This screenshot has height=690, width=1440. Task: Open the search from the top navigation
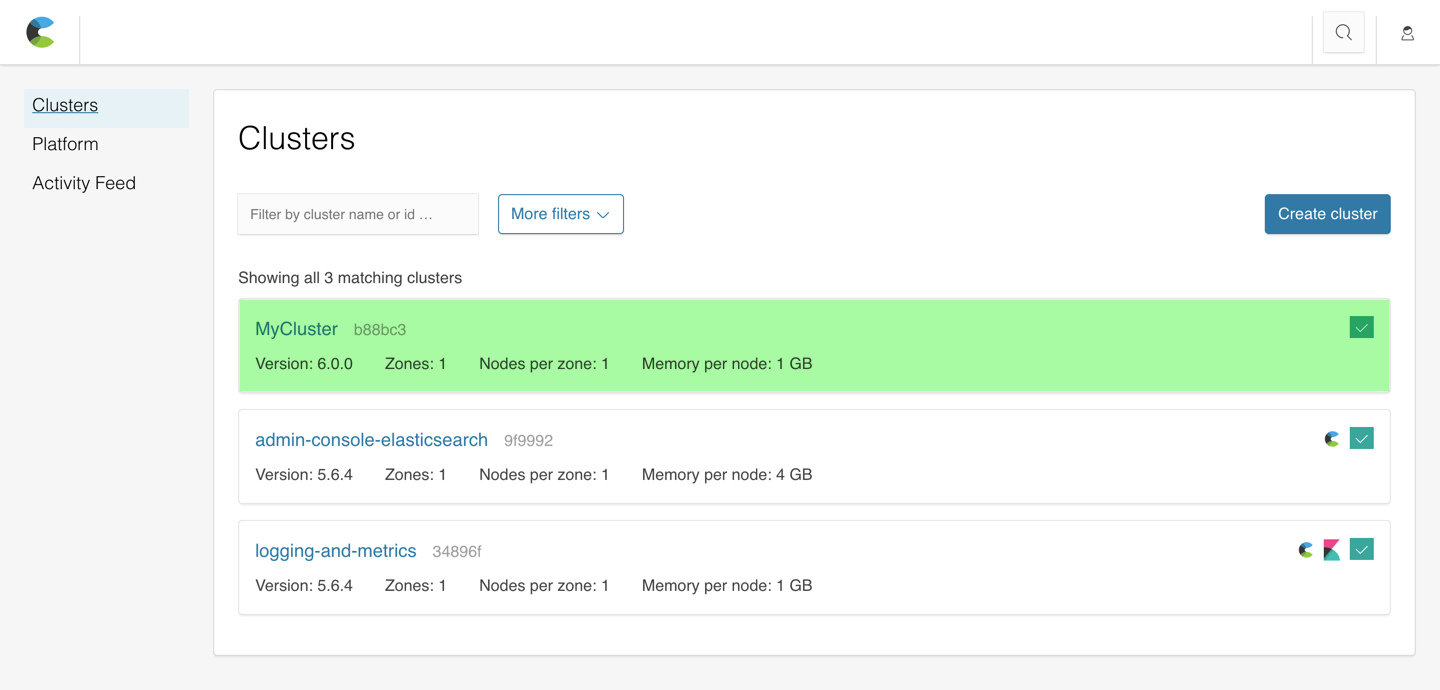[x=1343, y=32]
